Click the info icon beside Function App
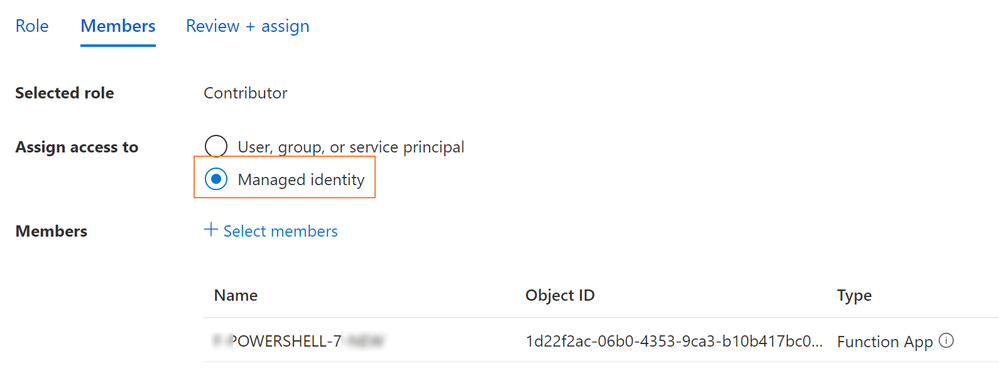The image size is (999, 369). (x=946, y=342)
